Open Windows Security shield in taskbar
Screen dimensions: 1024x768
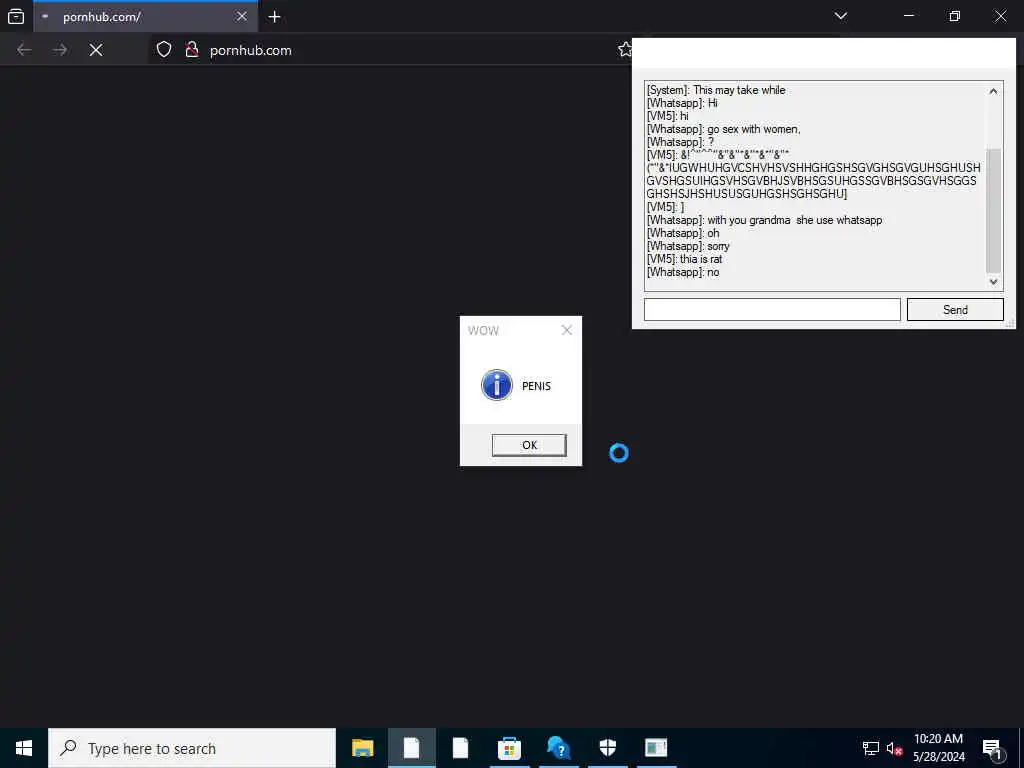607,748
